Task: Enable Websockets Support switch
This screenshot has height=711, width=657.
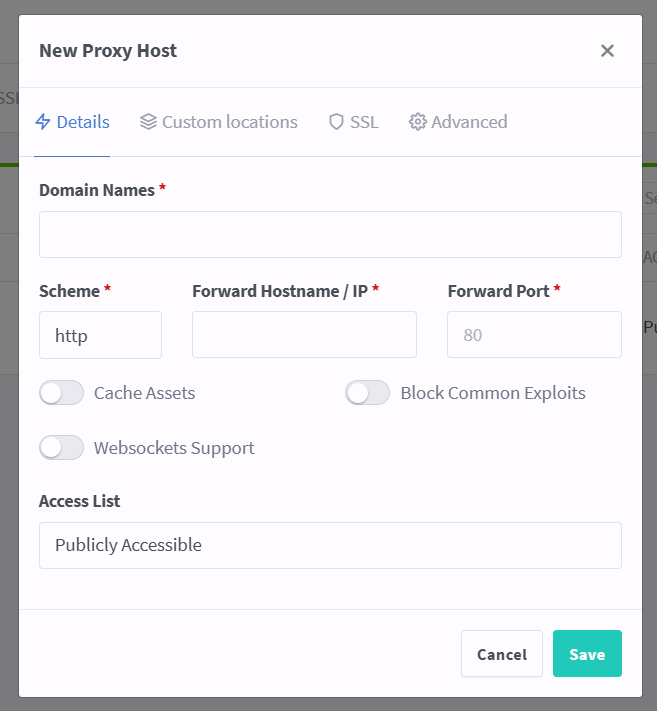Action: pyautogui.click(x=62, y=448)
